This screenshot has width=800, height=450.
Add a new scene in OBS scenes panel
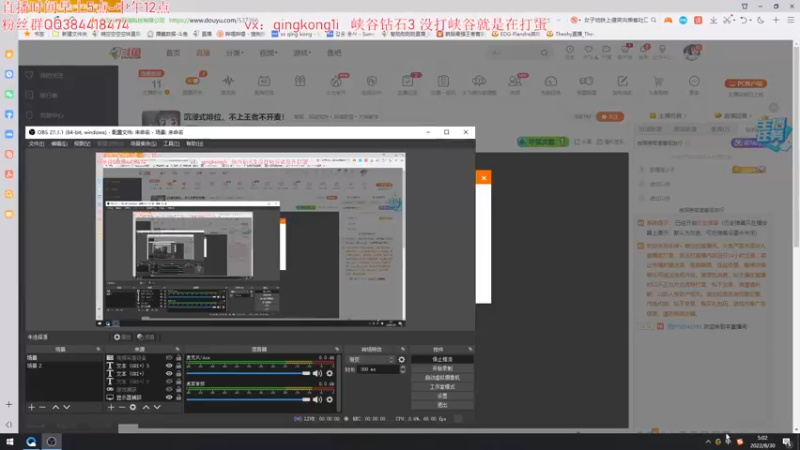click(x=32, y=407)
